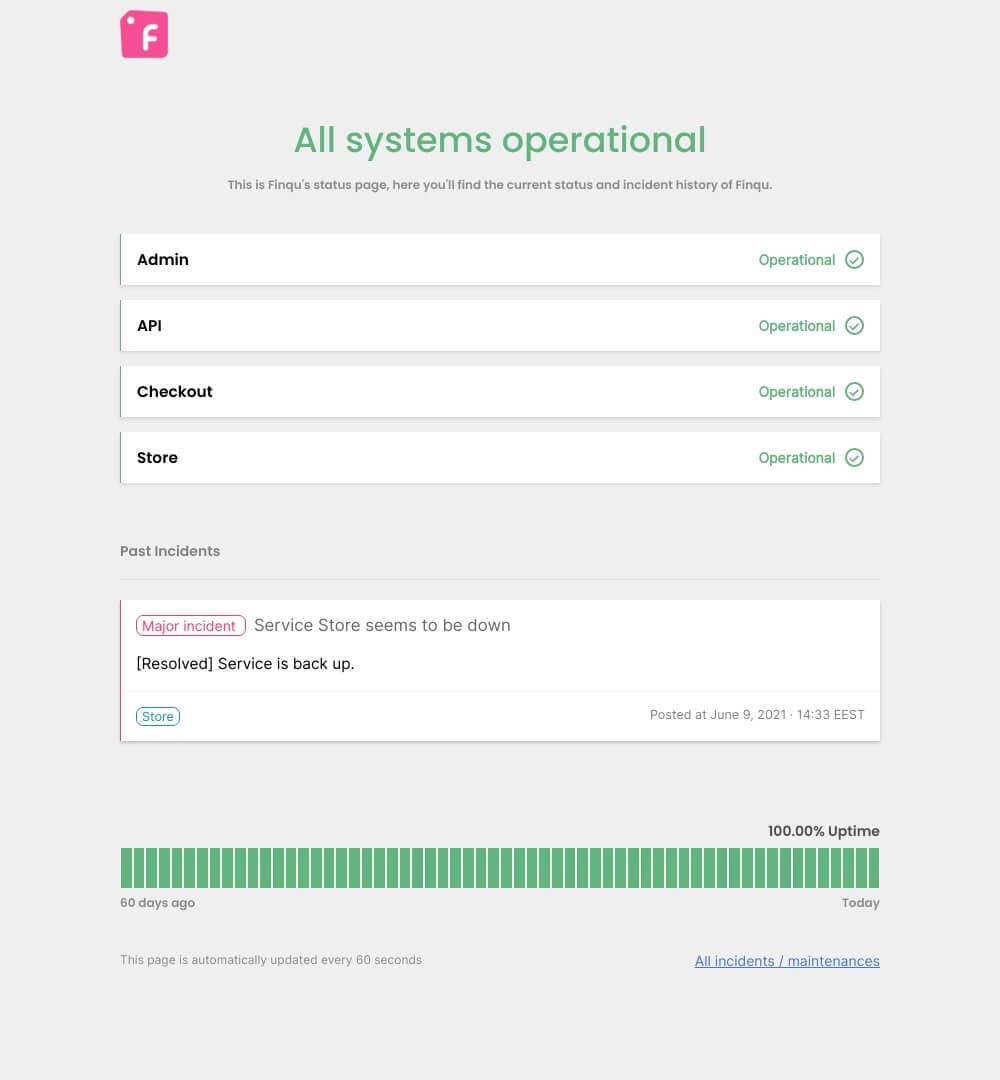Click the last uptime bar for Today
This screenshot has height=1080, width=1000.
click(874, 868)
